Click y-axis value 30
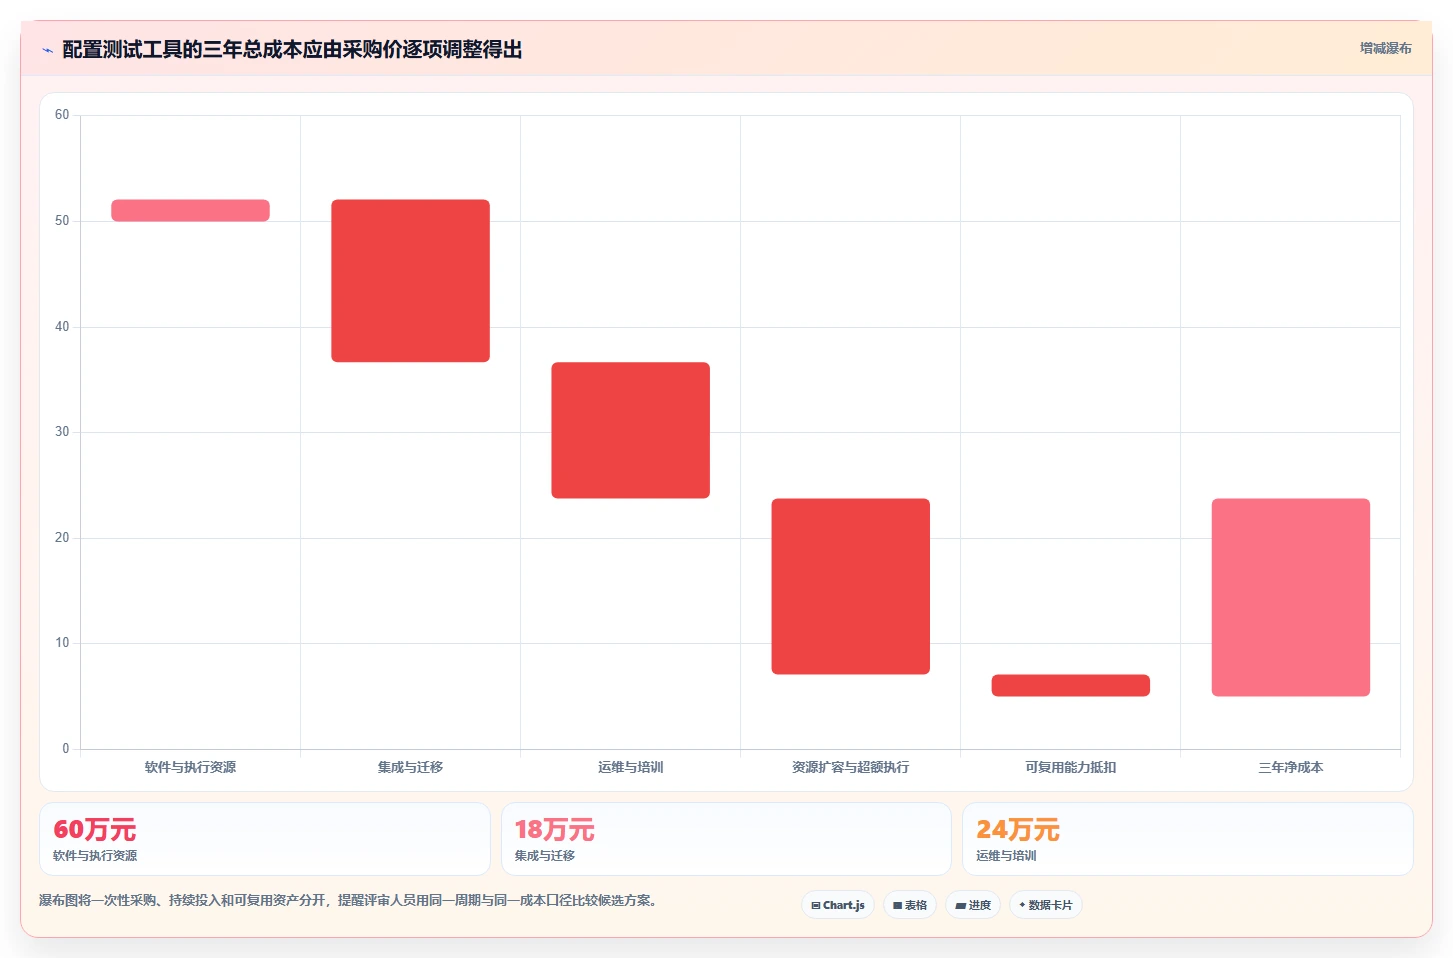 click(62, 432)
